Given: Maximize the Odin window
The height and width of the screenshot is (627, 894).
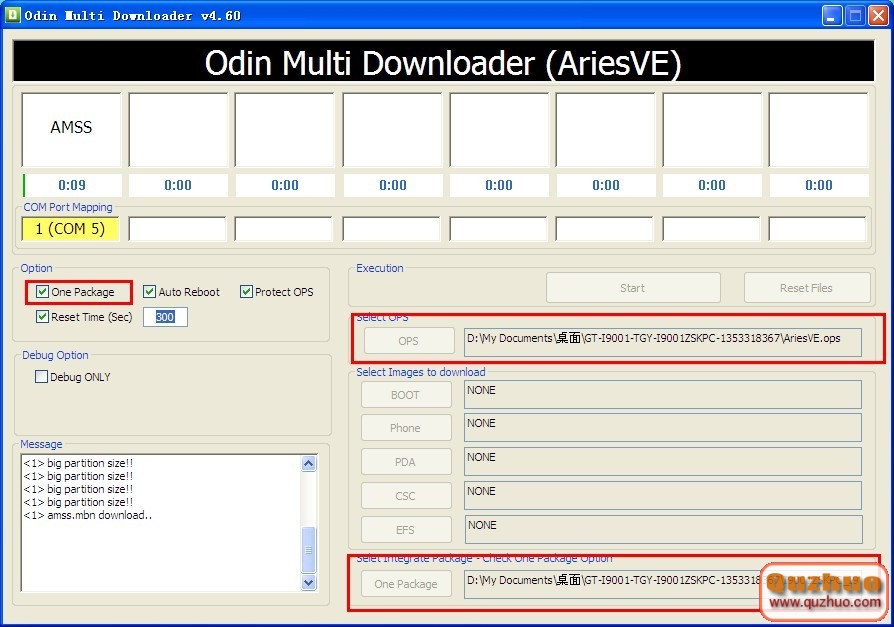Looking at the screenshot, I should coord(855,15).
